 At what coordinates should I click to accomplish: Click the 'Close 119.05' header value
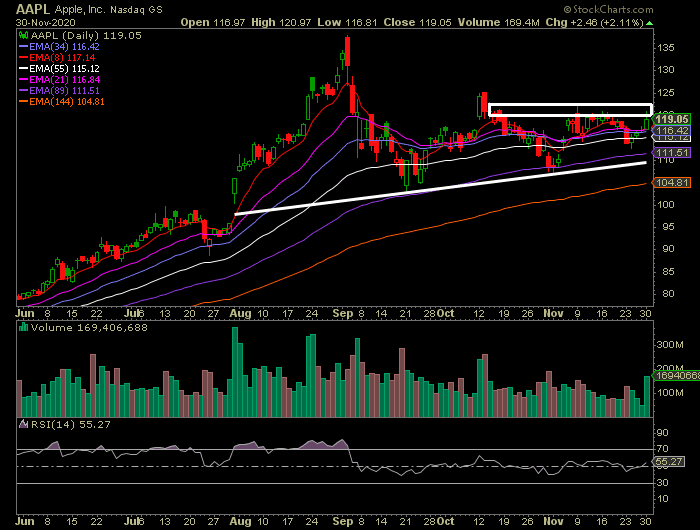pos(417,22)
